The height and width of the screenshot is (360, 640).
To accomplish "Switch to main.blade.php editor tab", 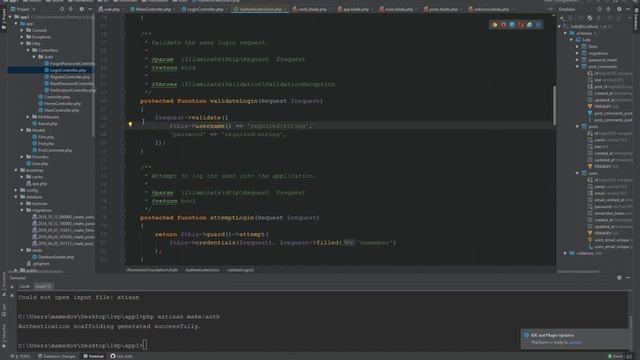I will pos(398,9).
